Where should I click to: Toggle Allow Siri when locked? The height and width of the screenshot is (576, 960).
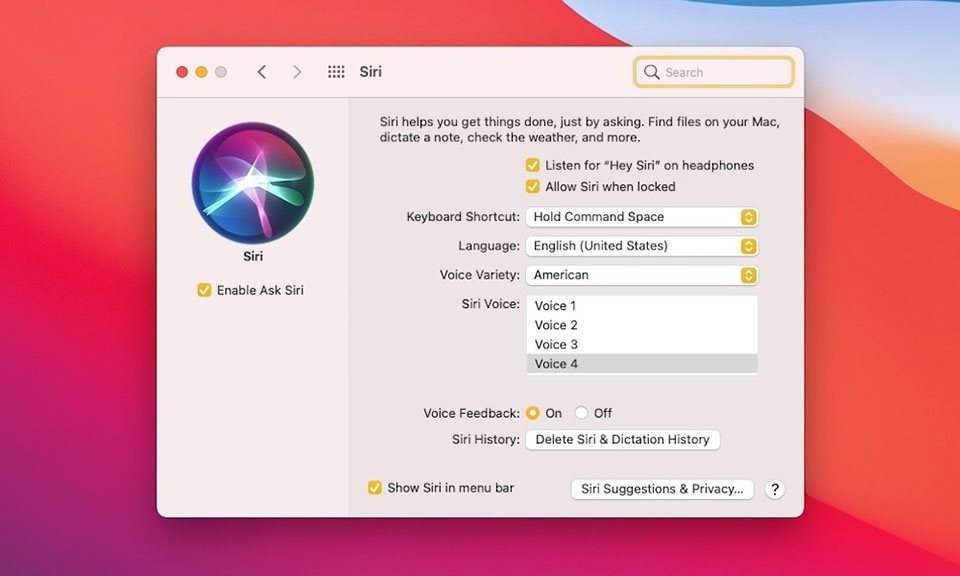point(533,187)
